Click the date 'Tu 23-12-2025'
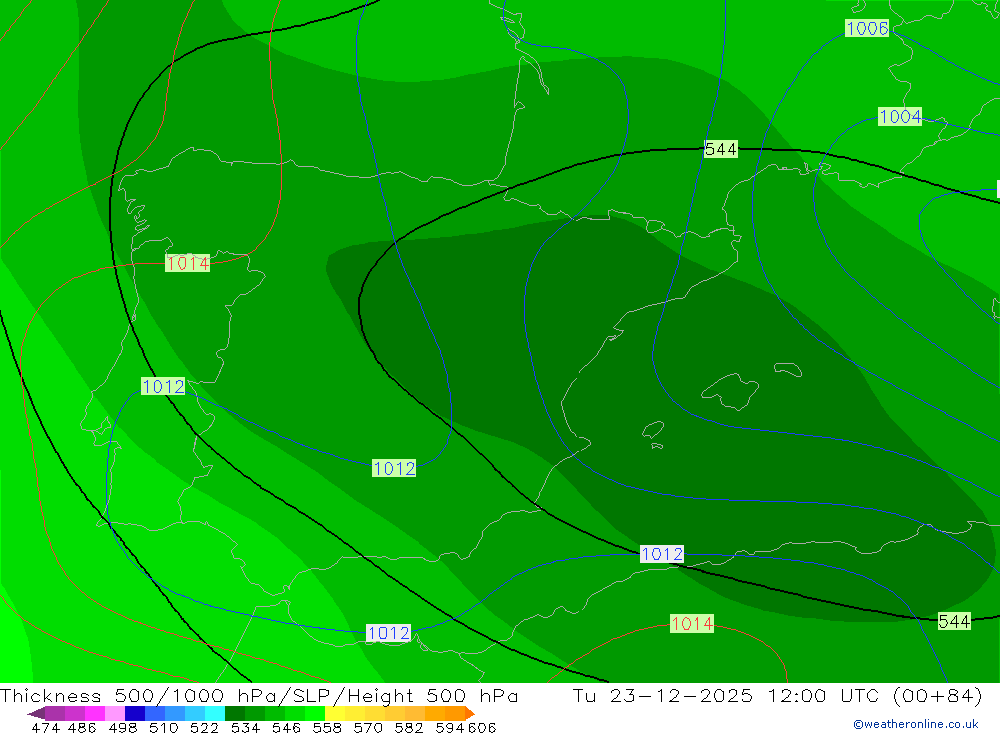This screenshot has width=1000, height=733. [x=663, y=695]
